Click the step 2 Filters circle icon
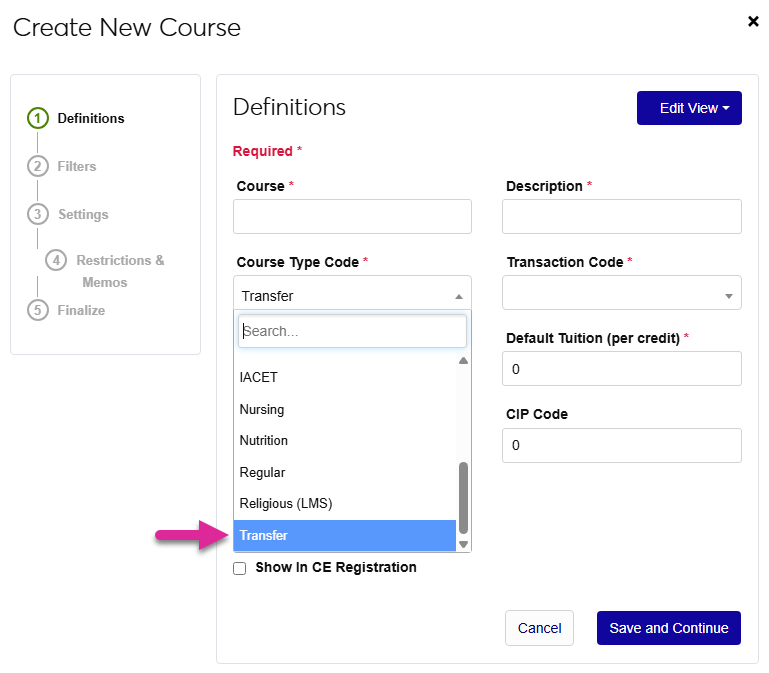 38,166
